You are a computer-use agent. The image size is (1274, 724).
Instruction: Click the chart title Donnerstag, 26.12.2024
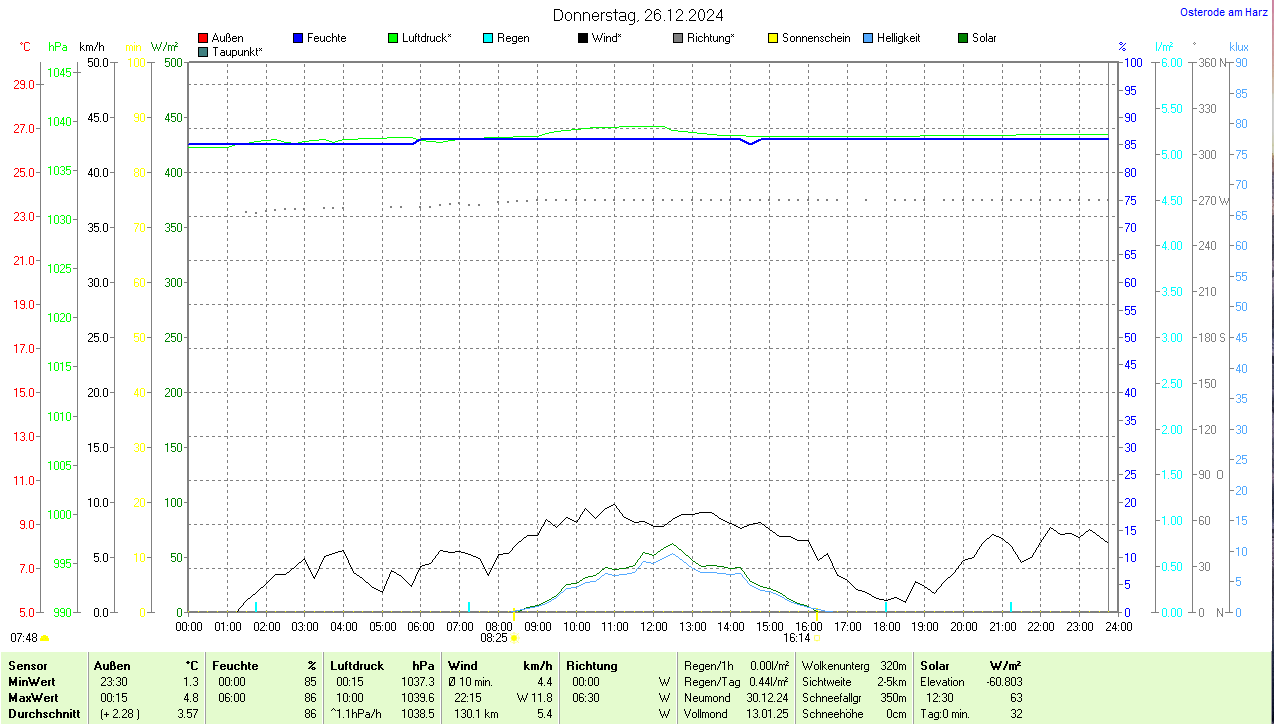tap(640, 15)
